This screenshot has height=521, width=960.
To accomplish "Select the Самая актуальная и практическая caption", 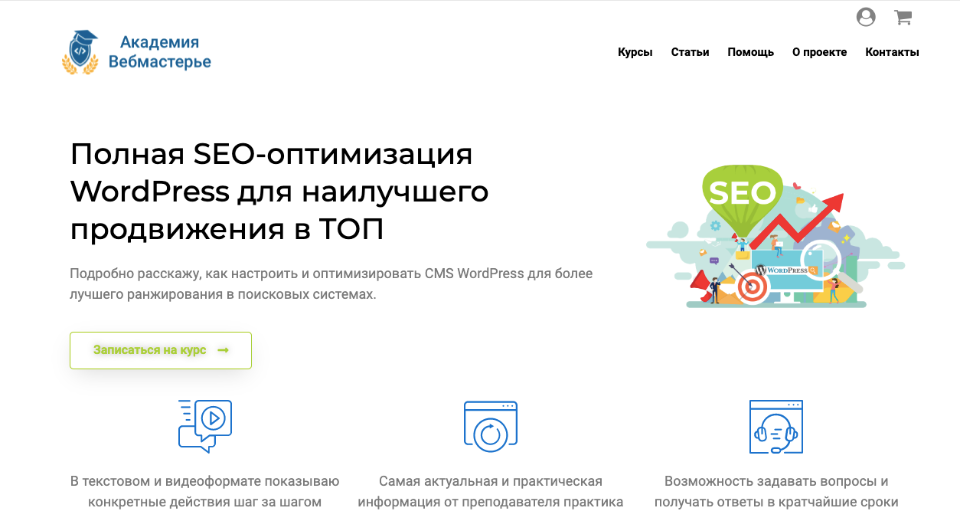I will 490,491.
